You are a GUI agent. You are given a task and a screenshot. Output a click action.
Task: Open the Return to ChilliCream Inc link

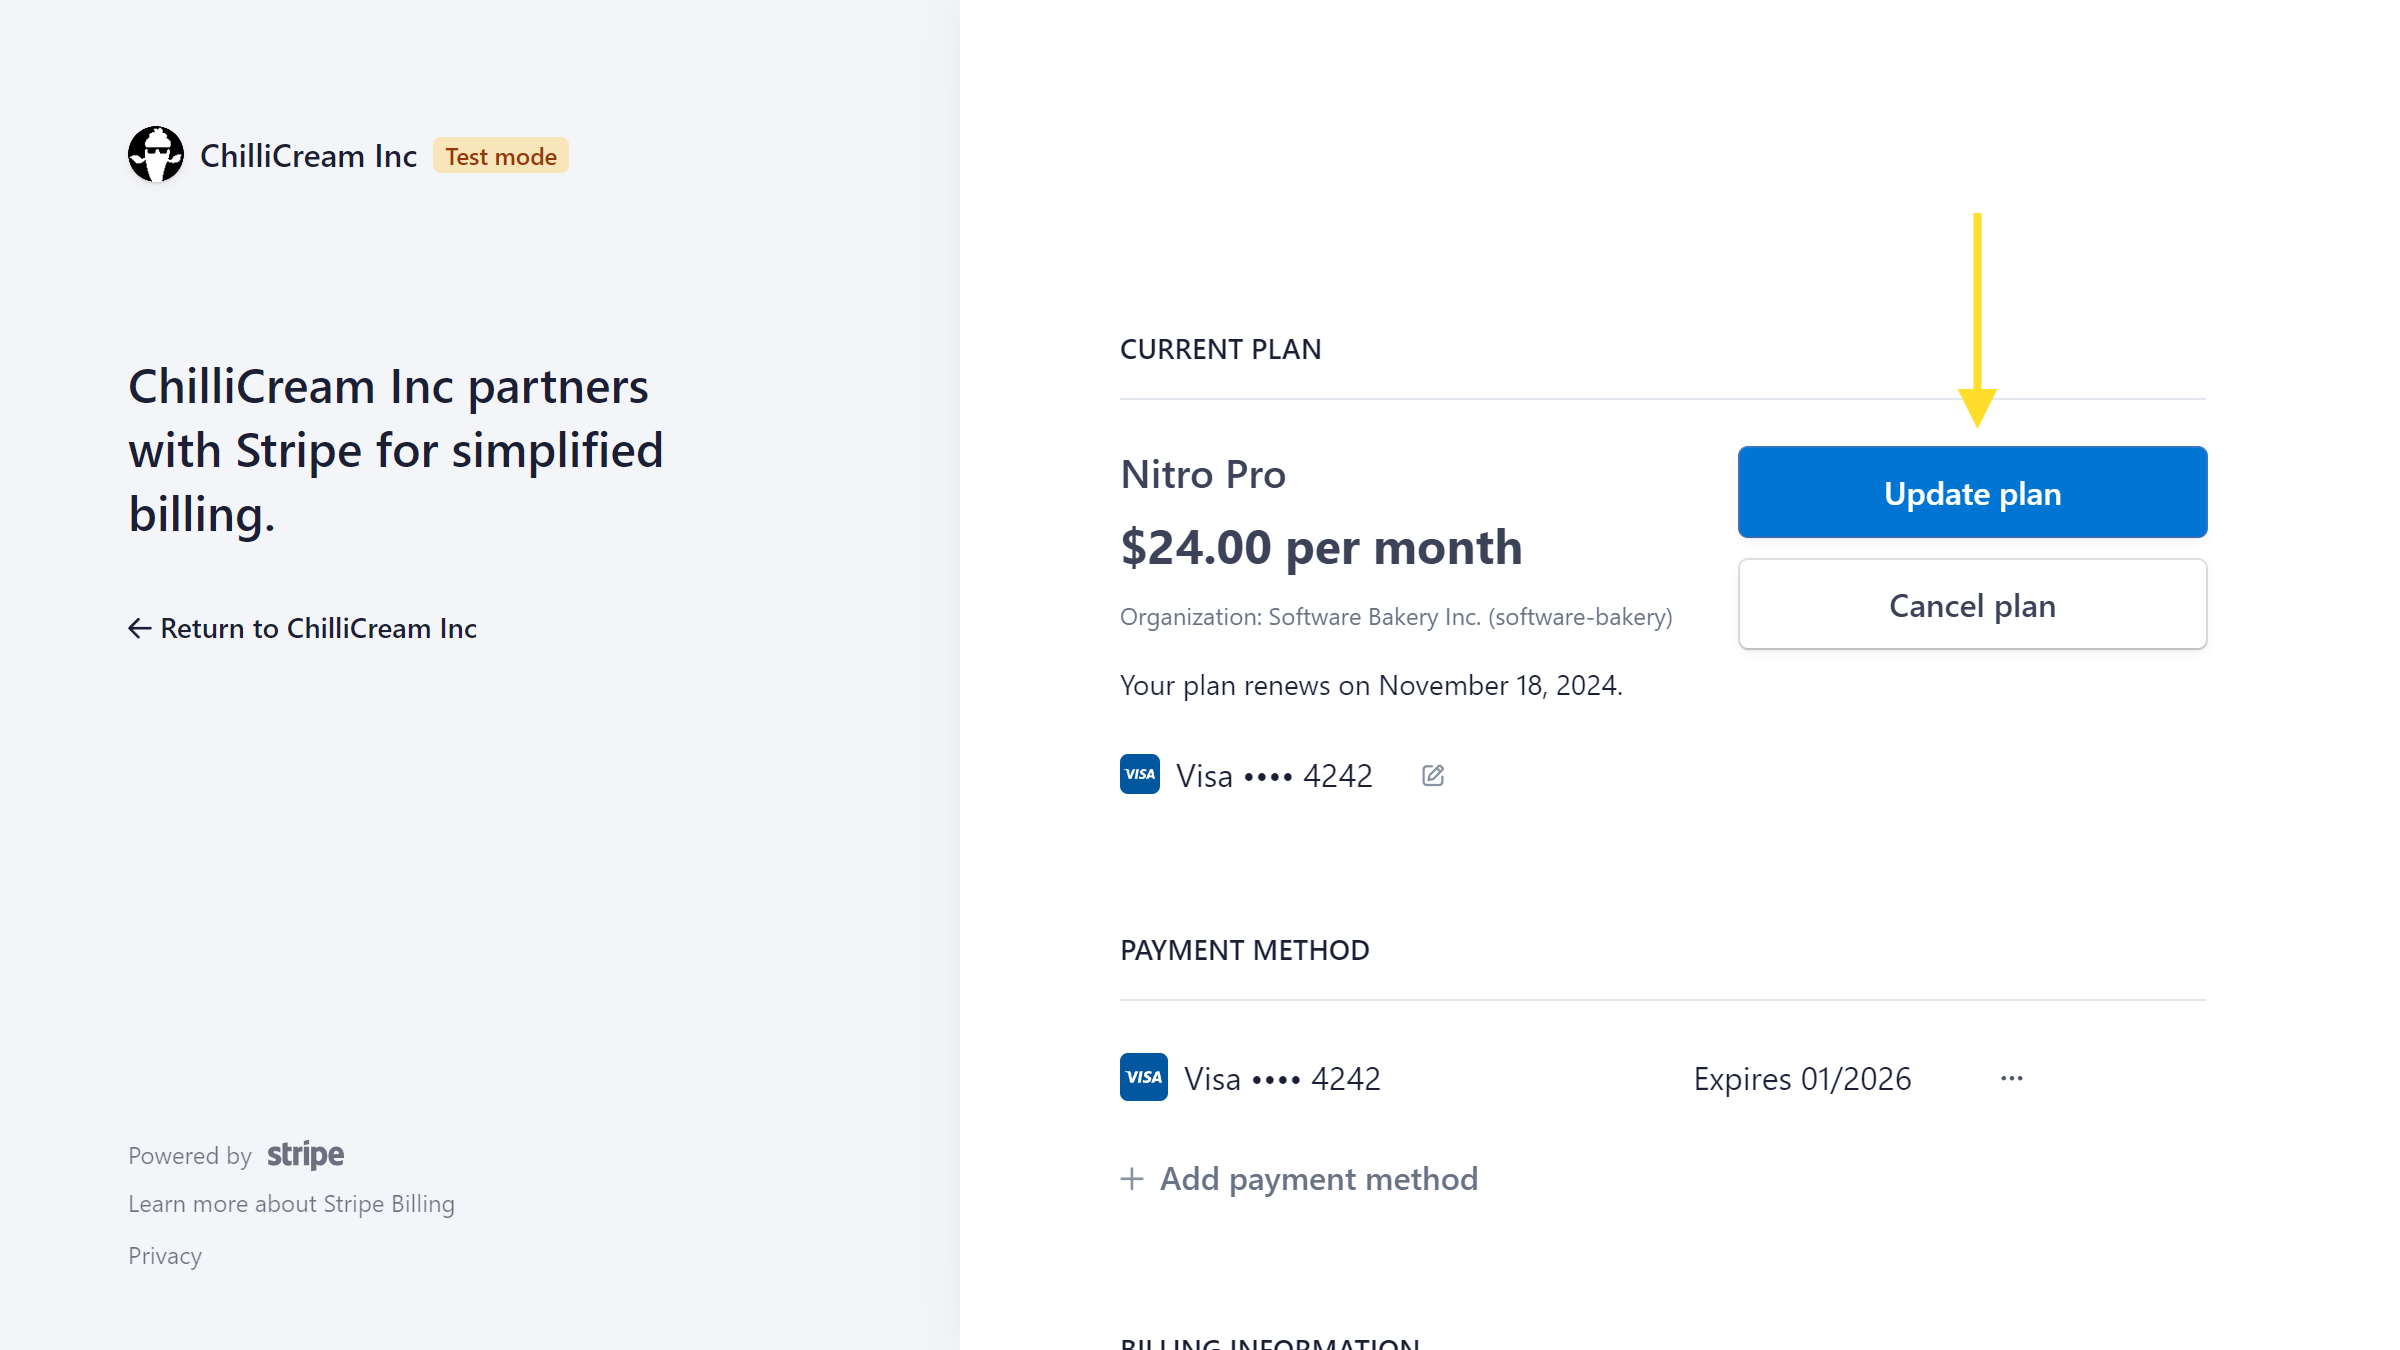click(x=318, y=628)
